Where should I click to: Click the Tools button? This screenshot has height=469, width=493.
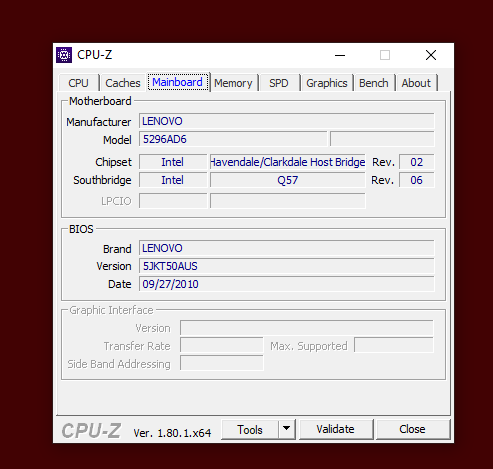250,430
